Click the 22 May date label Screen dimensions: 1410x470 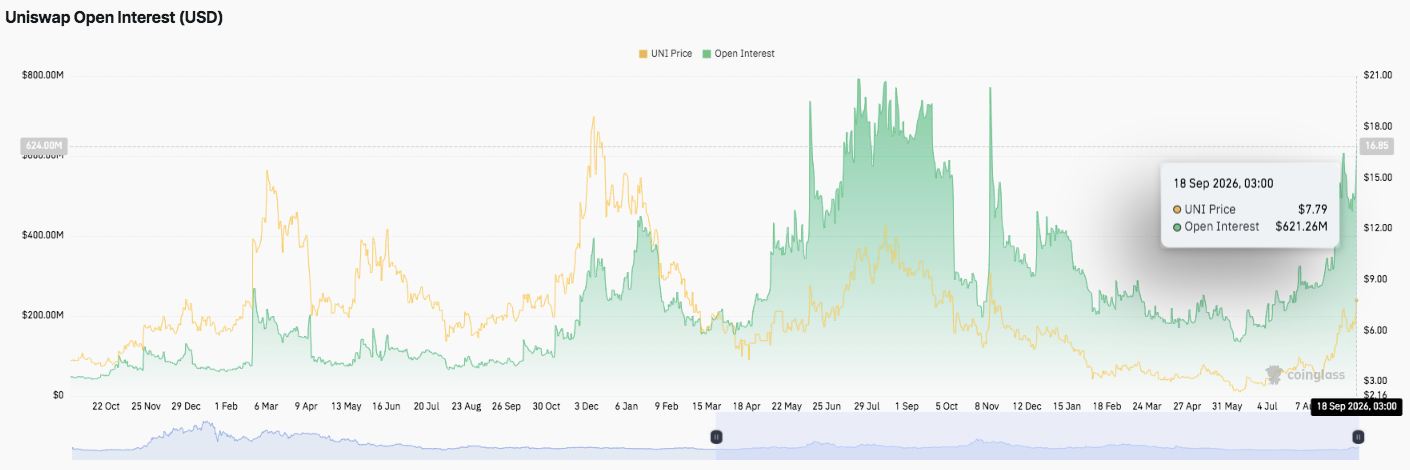(x=788, y=407)
